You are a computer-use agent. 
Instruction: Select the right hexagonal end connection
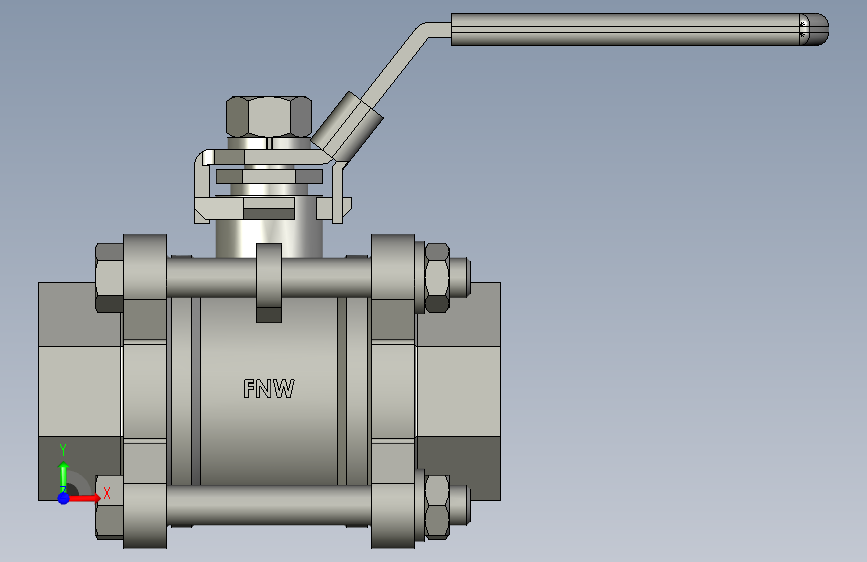click(x=458, y=391)
